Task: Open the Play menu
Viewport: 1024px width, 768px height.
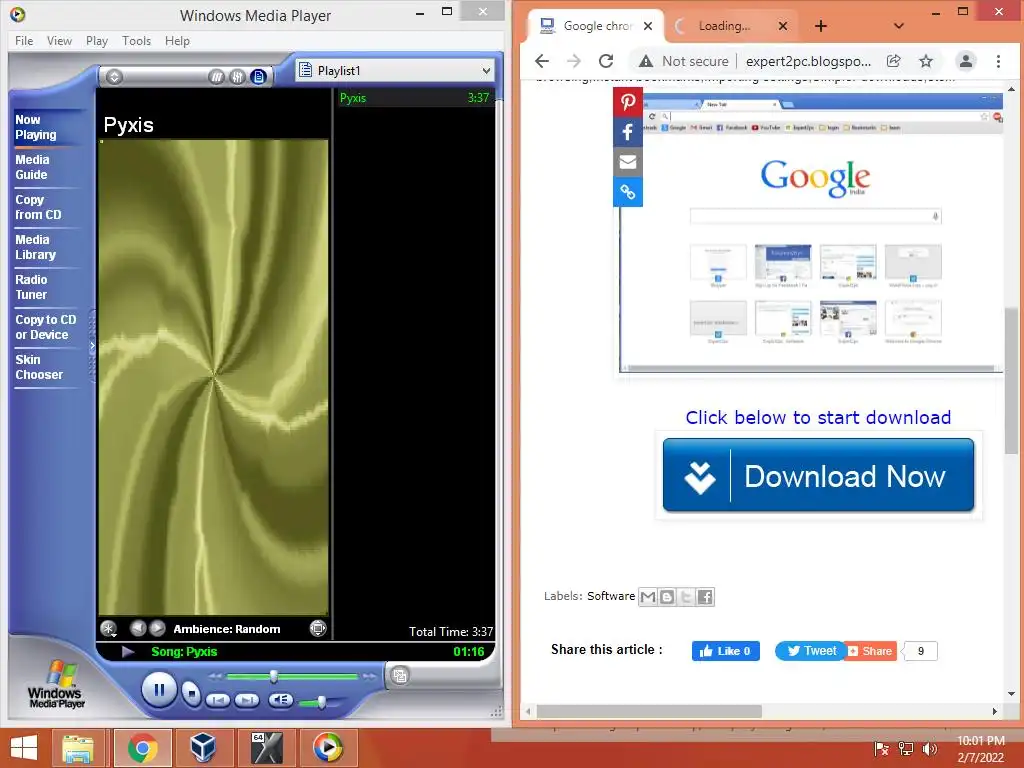Action: tap(97, 40)
